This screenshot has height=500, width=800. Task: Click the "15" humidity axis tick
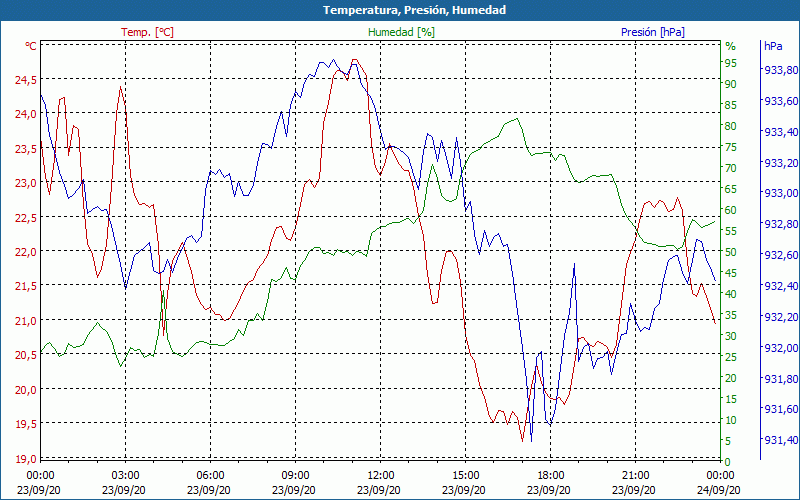(731, 399)
